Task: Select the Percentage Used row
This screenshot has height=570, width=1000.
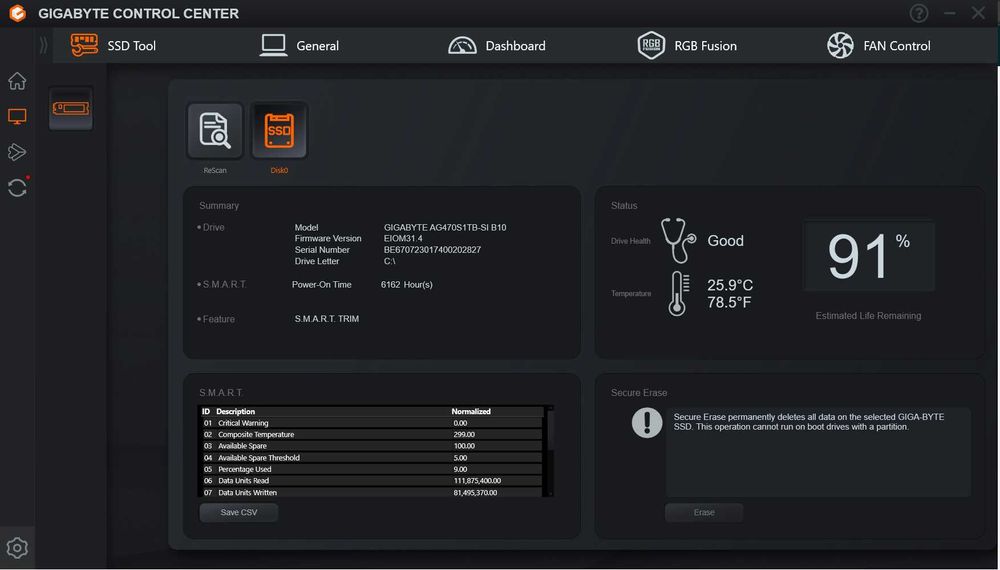Action: click(x=371, y=469)
